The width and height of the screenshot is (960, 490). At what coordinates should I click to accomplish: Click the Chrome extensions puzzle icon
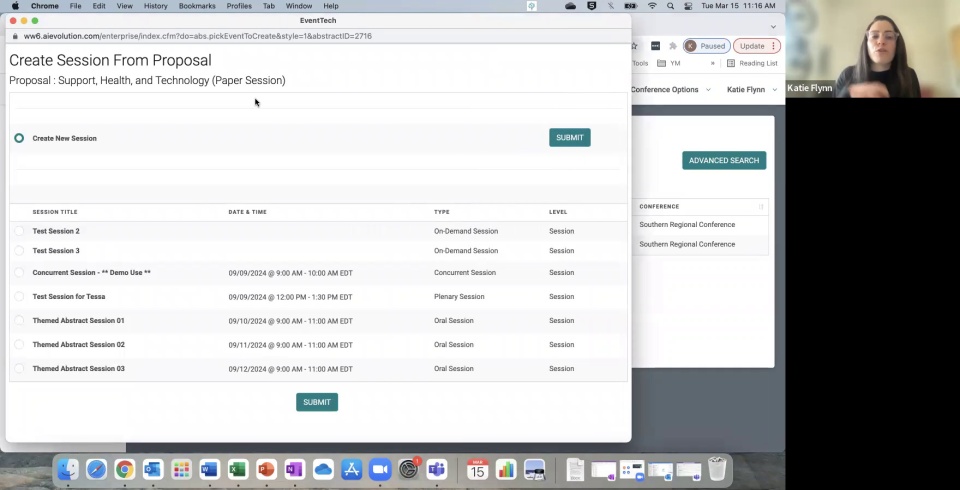pos(673,46)
